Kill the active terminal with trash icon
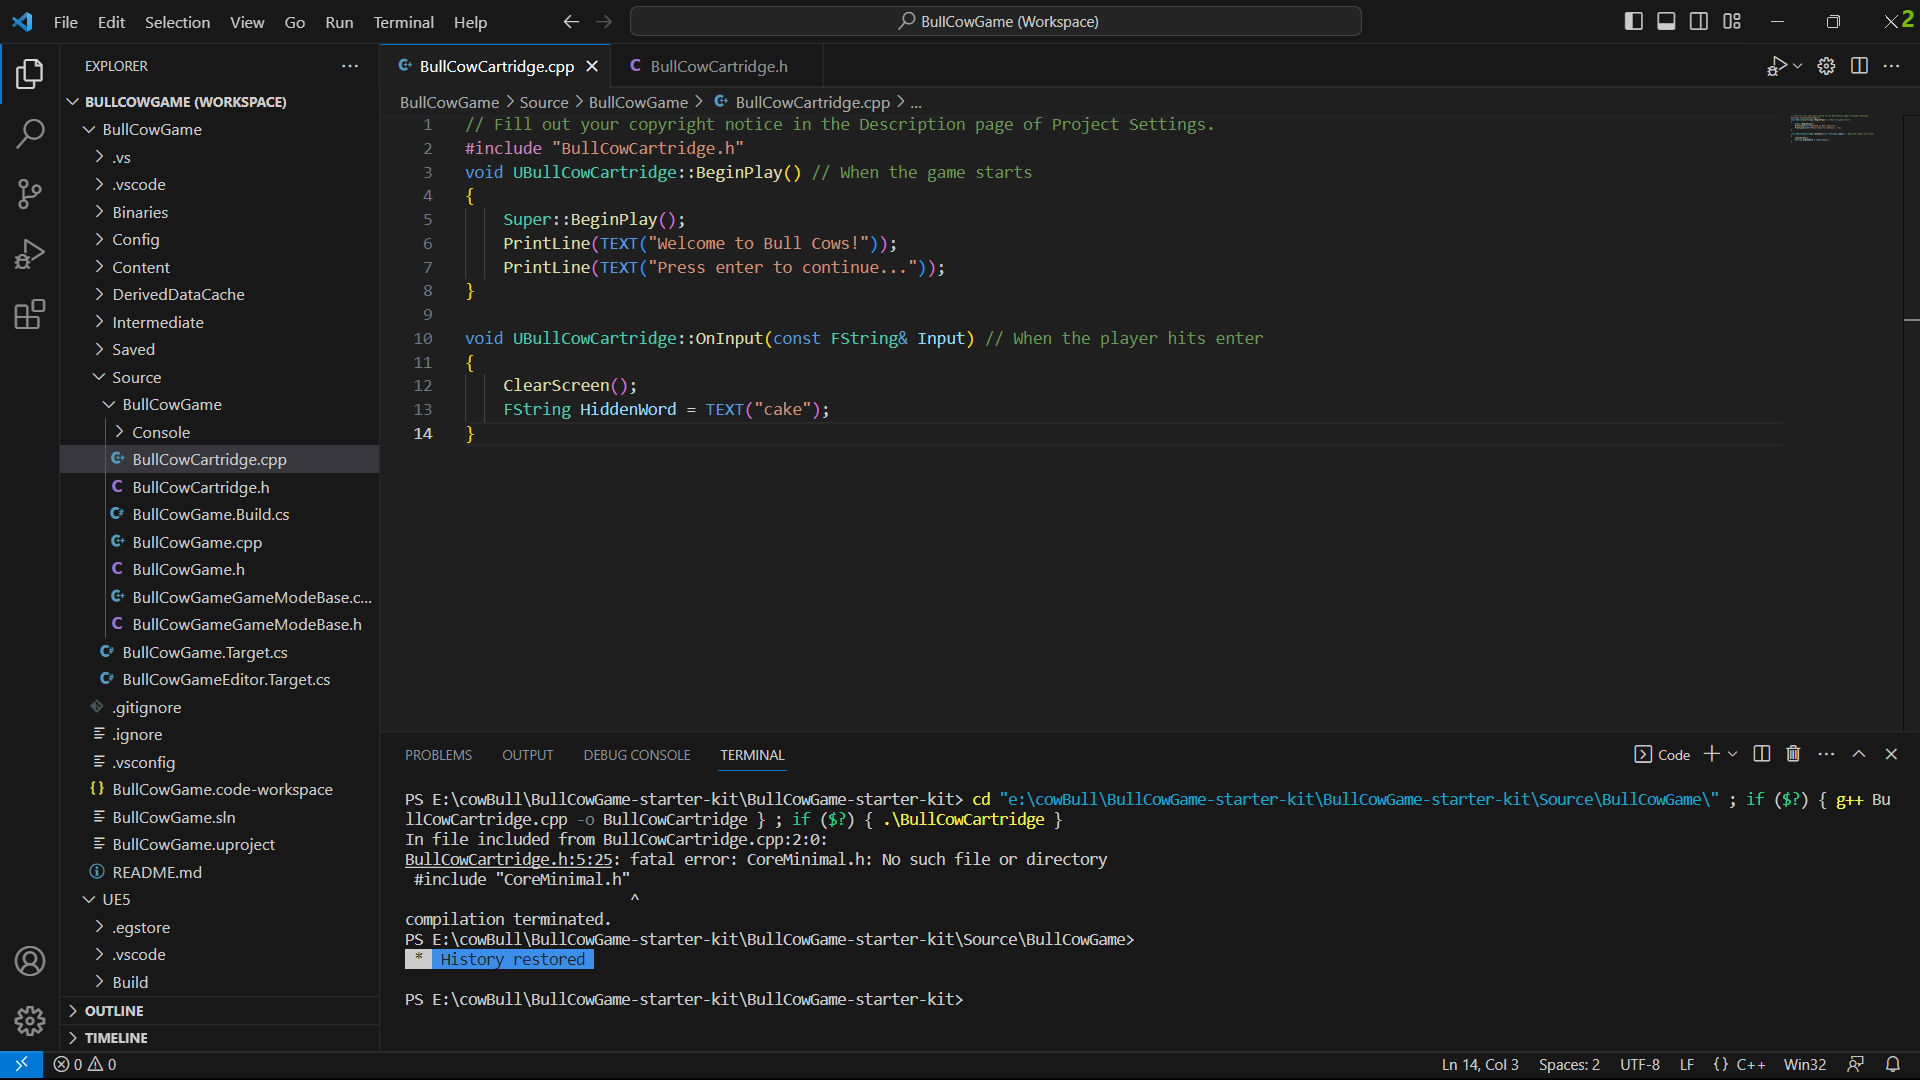The width and height of the screenshot is (1920, 1080). click(x=1792, y=754)
